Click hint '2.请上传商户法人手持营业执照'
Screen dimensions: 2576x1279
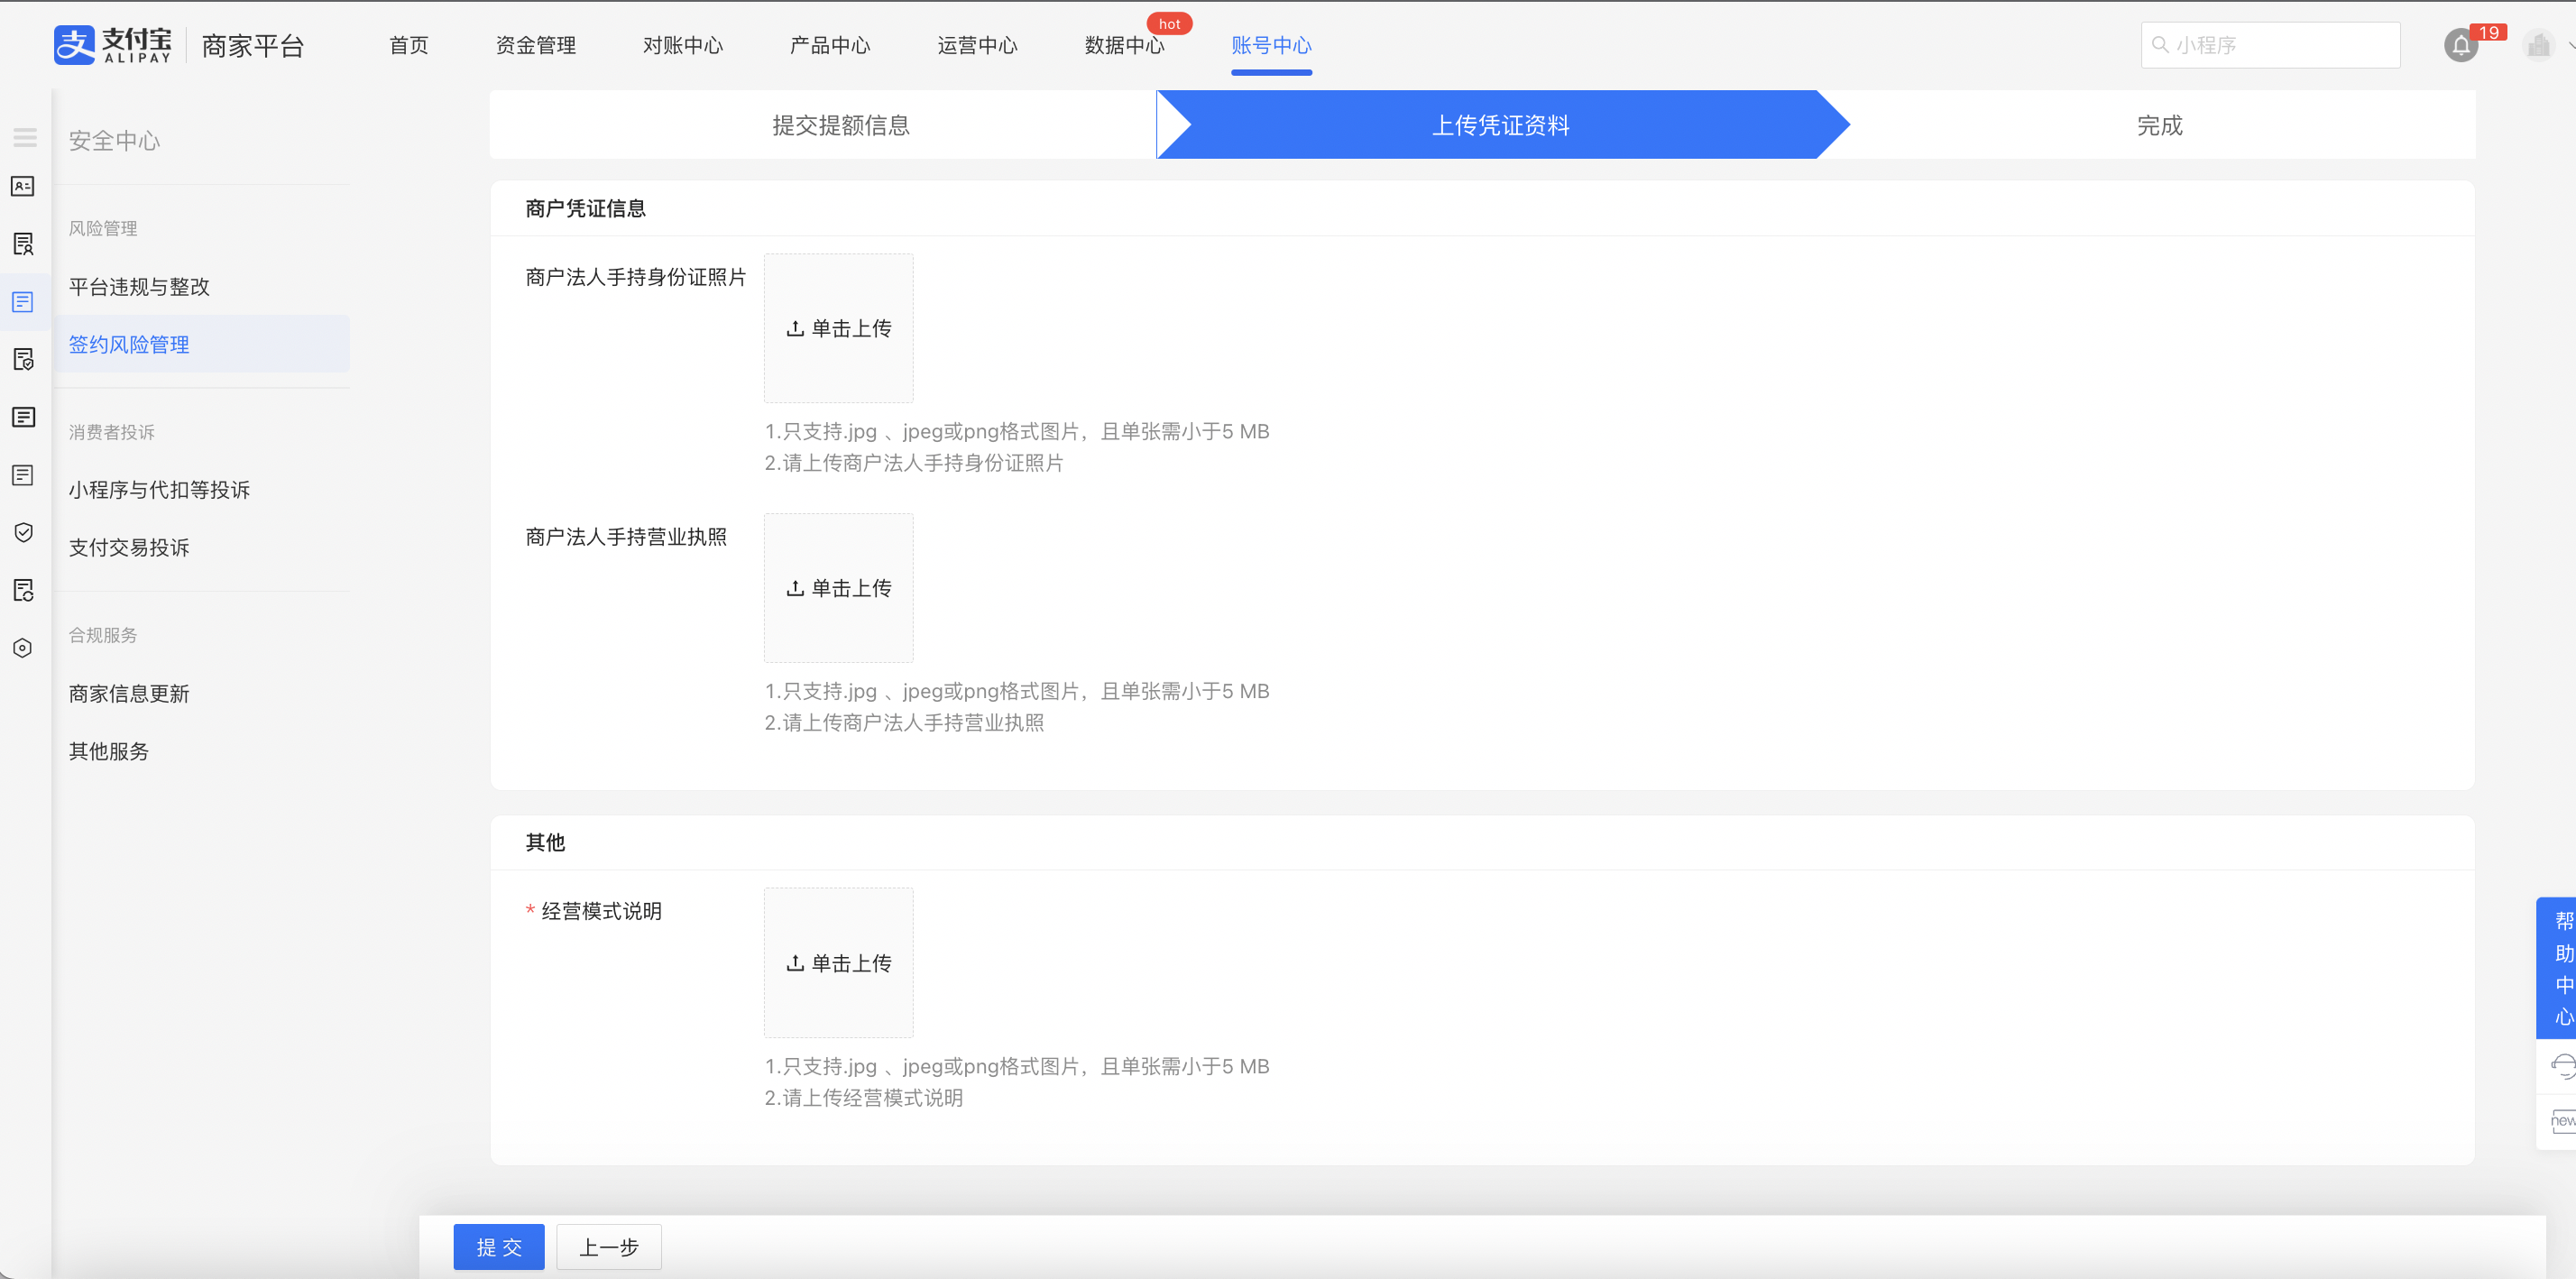(904, 722)
